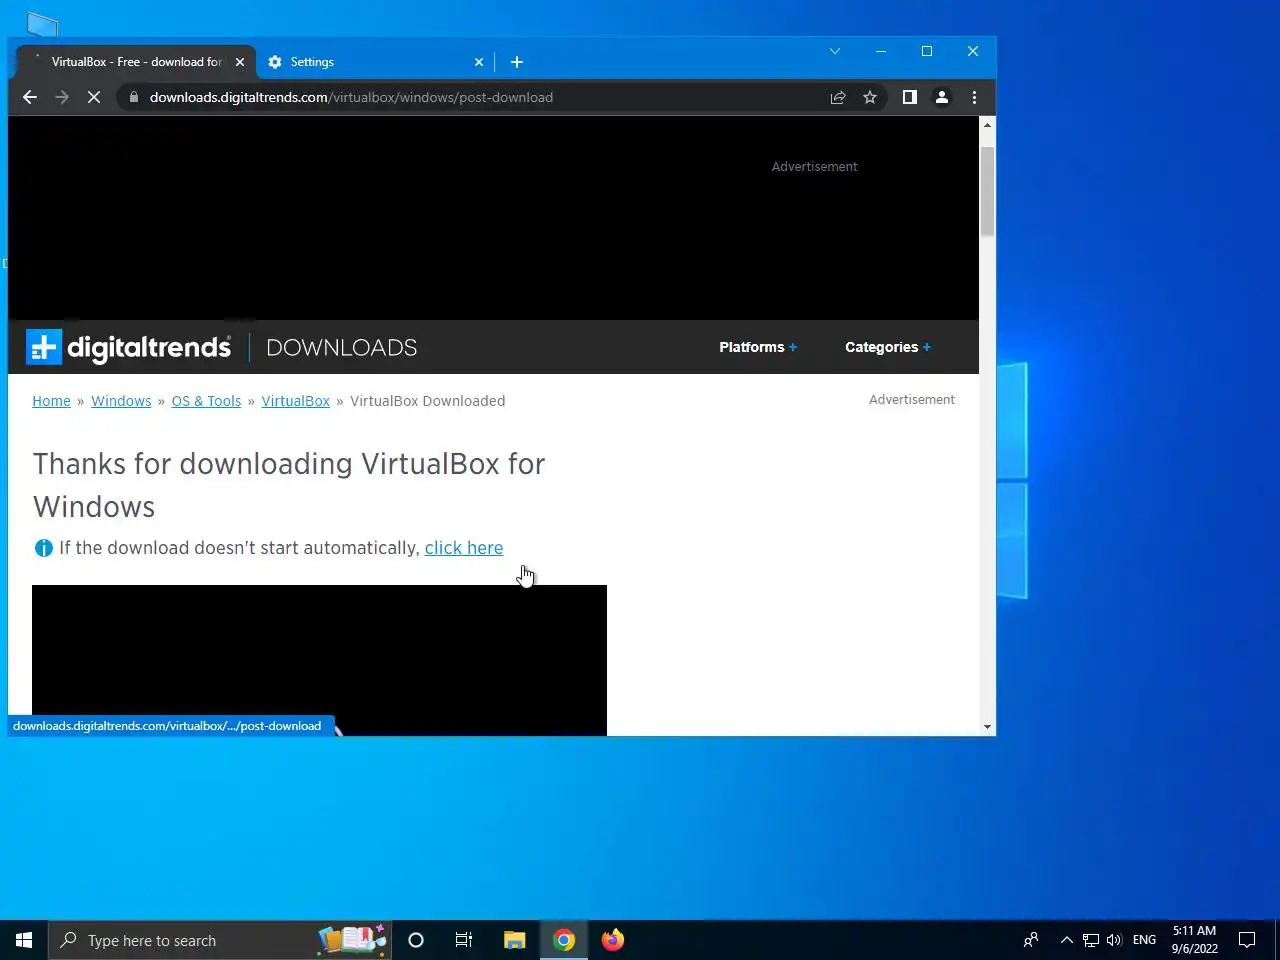The height and width of the screenshot is (960, 1280).
Task: Launch Firefox from the taskbar
Action: pyautogui.click(x=612, y=940)
